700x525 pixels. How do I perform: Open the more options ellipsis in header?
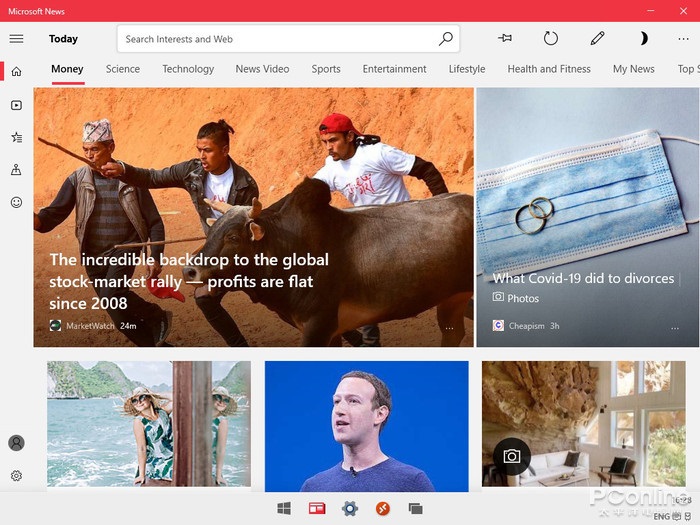[x=683, y=39]
